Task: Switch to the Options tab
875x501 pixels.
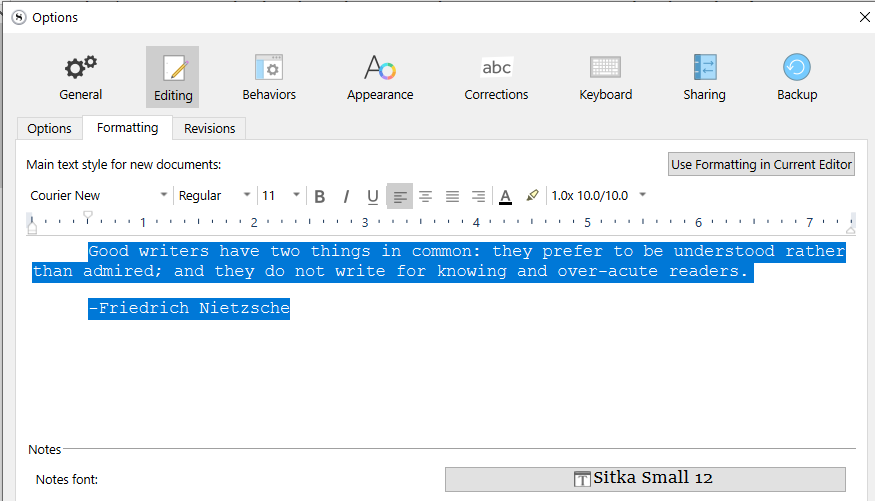Action: point(49,128)
